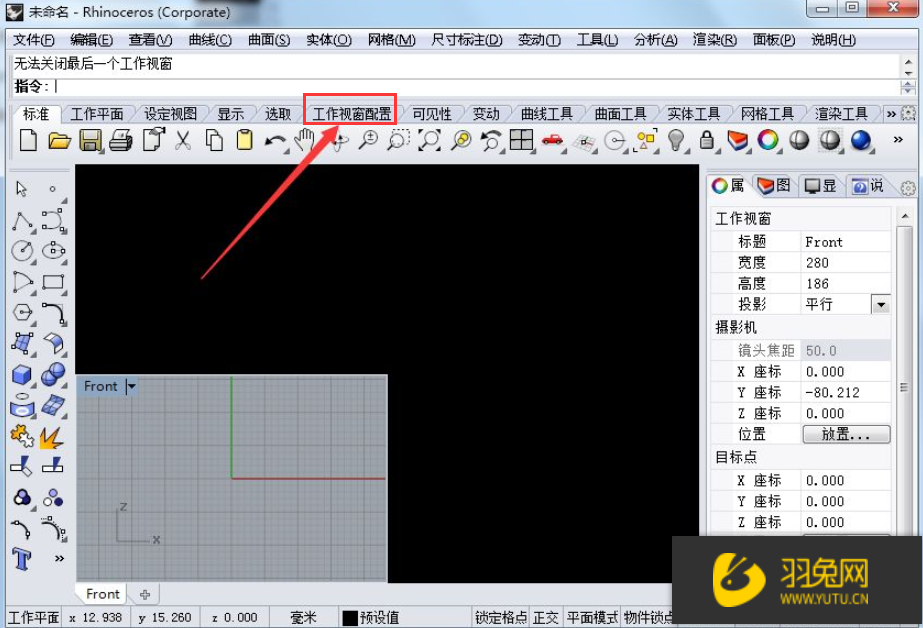Open the 渲染(R) menu

(x=715, y=40)
